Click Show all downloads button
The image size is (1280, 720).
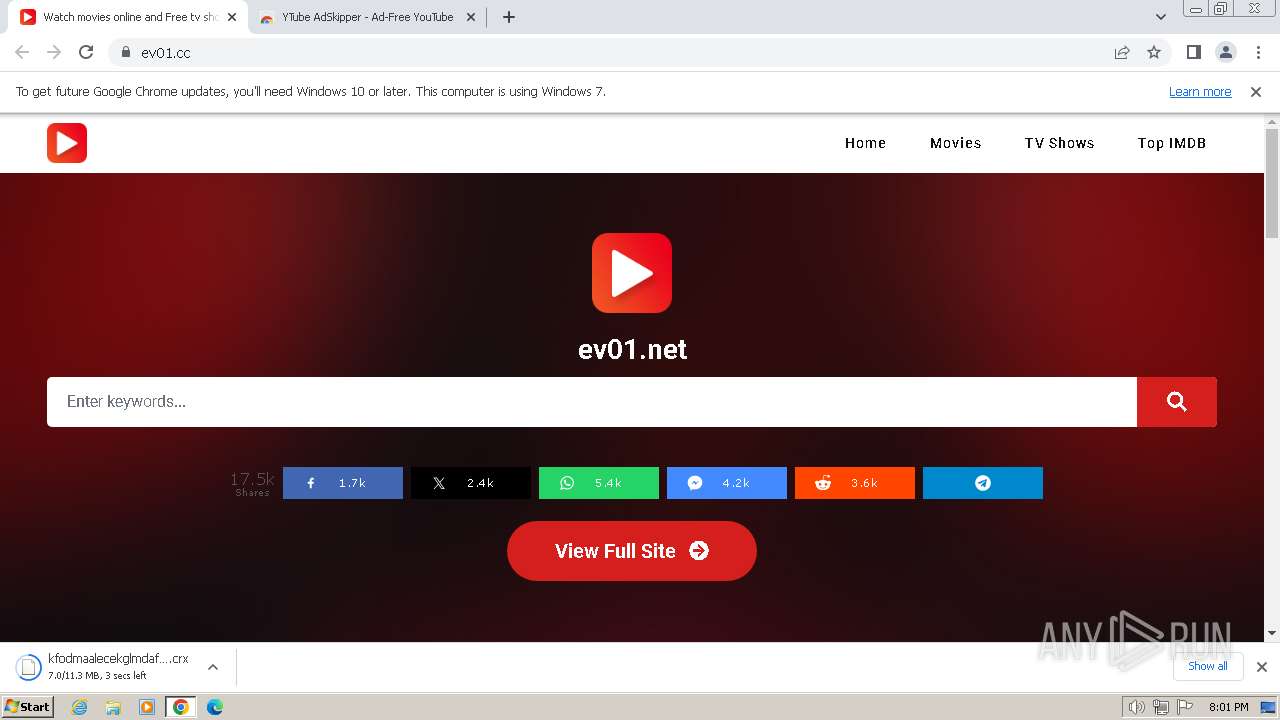[x=1208, y=666]
